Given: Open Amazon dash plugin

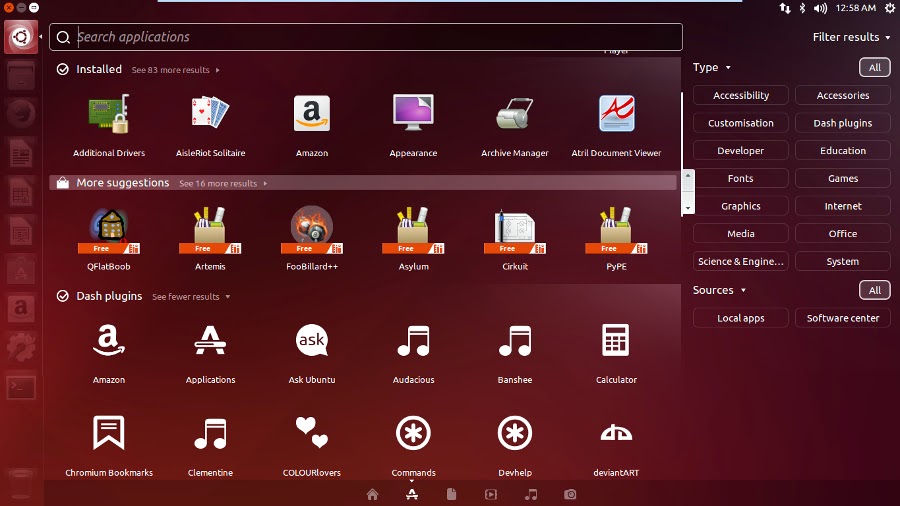Looking at the screenshot, I should [108, 352].
